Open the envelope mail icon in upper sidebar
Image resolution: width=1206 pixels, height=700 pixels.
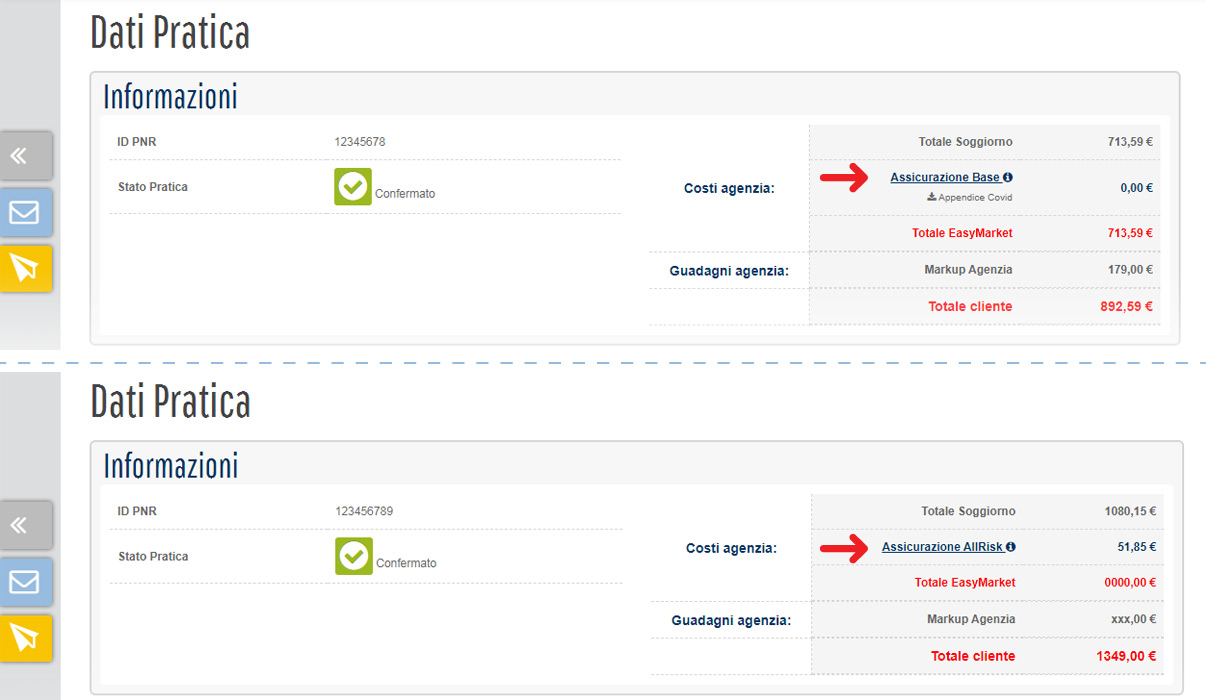25,212
